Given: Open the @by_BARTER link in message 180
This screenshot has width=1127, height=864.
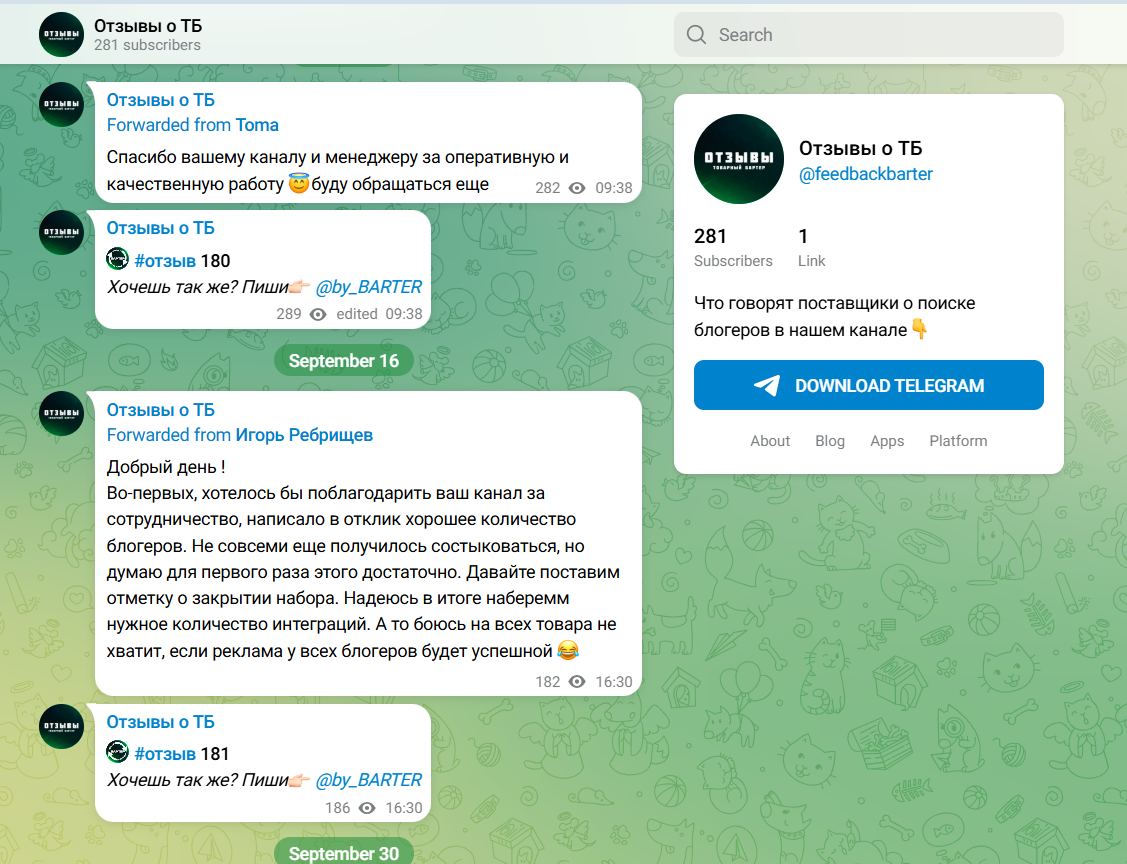Looking at the screenshot, I should pos(372,287).
